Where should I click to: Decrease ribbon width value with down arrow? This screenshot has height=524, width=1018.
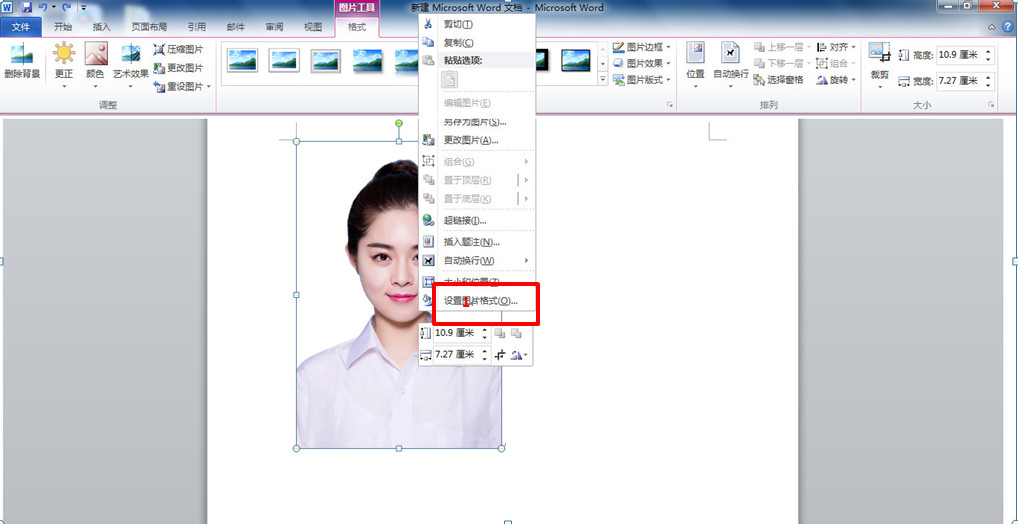988,85
